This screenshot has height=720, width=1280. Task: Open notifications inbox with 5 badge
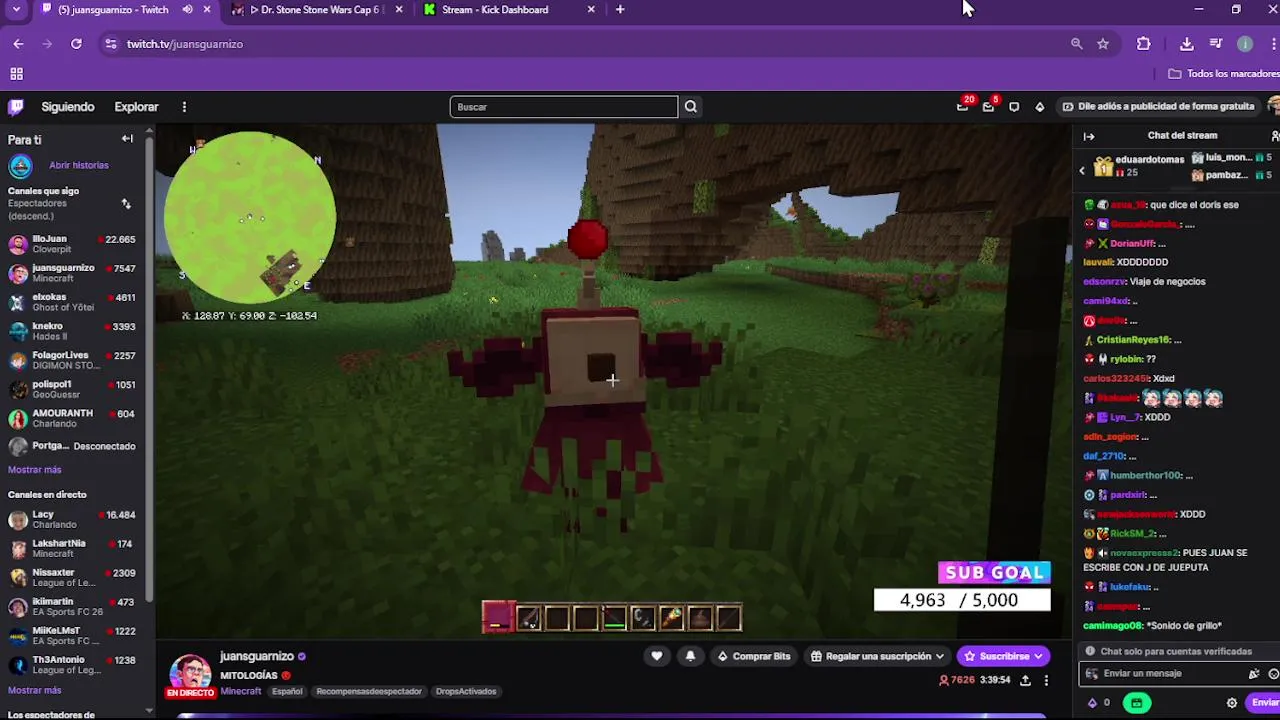pos(988,106)
